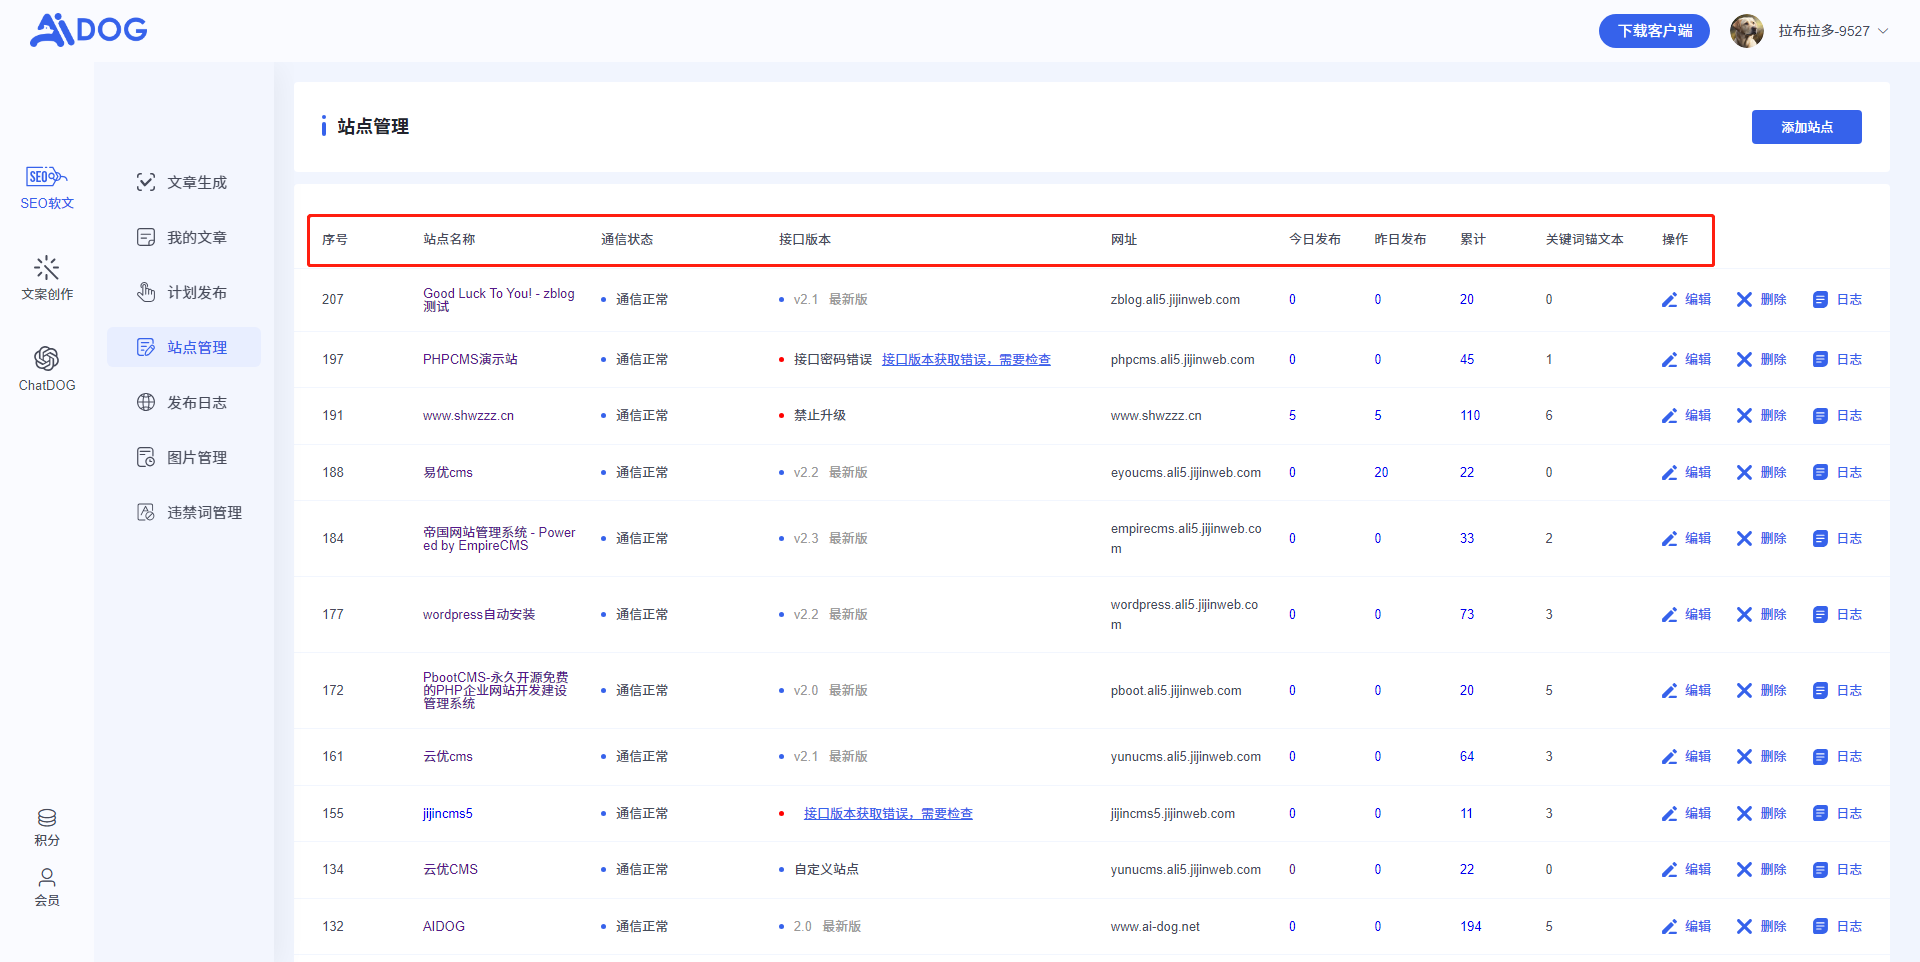Click the www.ai-dog.net URL
Image resolution: width=1920 pixels, height=962 pixels.
pos(1155,926)
